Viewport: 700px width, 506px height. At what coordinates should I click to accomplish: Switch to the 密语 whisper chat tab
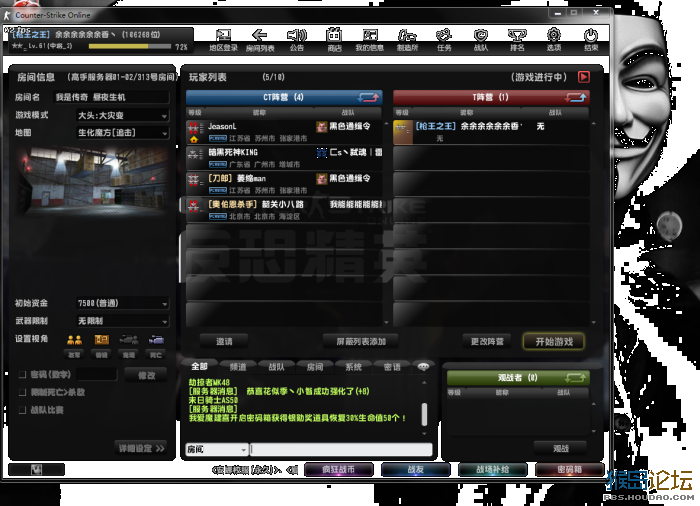tap(392, 367)
